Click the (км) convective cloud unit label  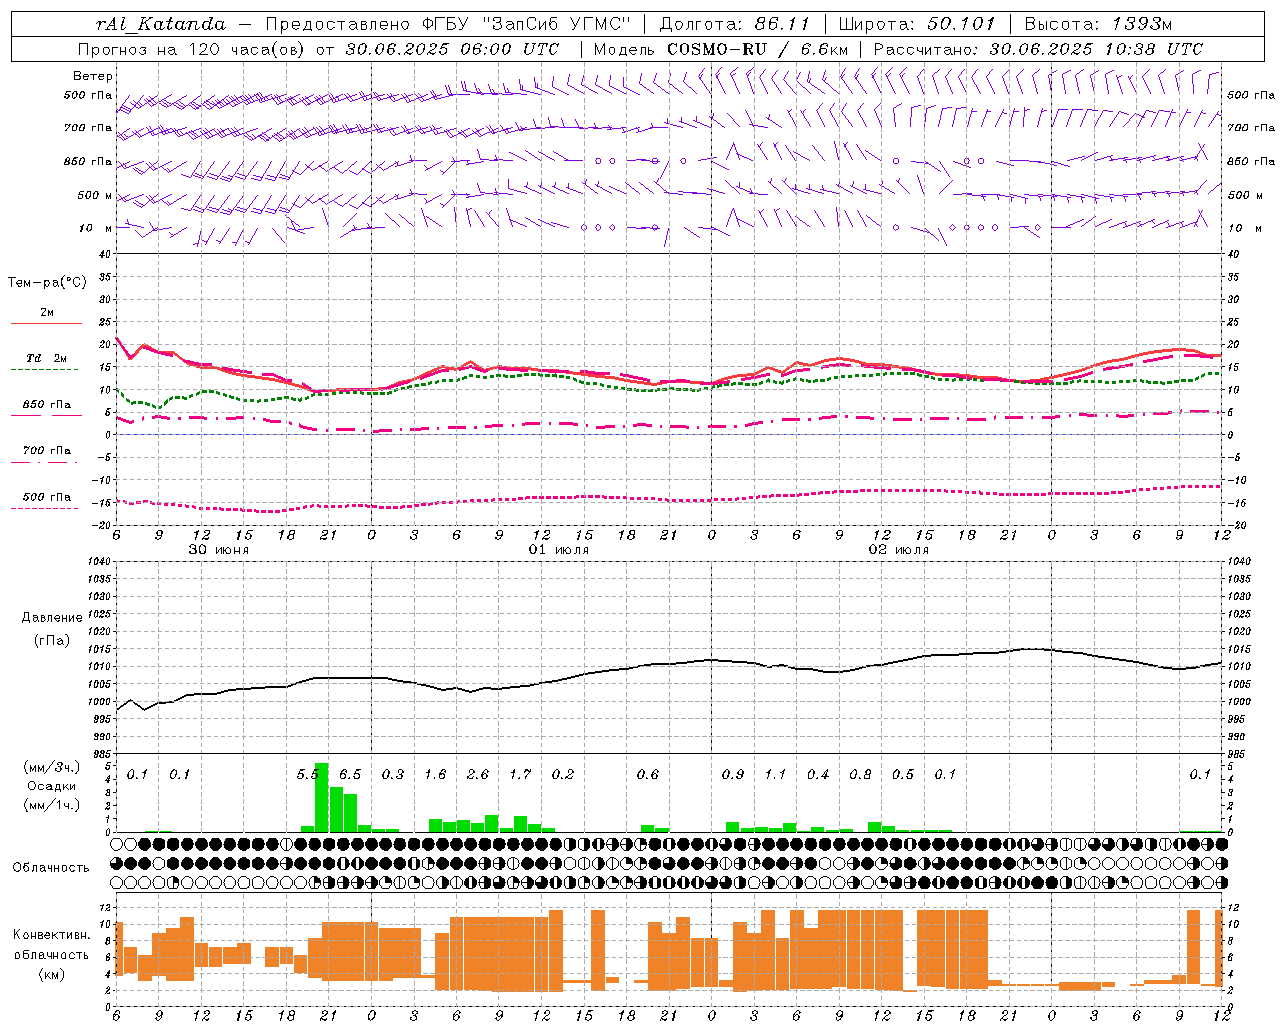[x=51, y=973]
